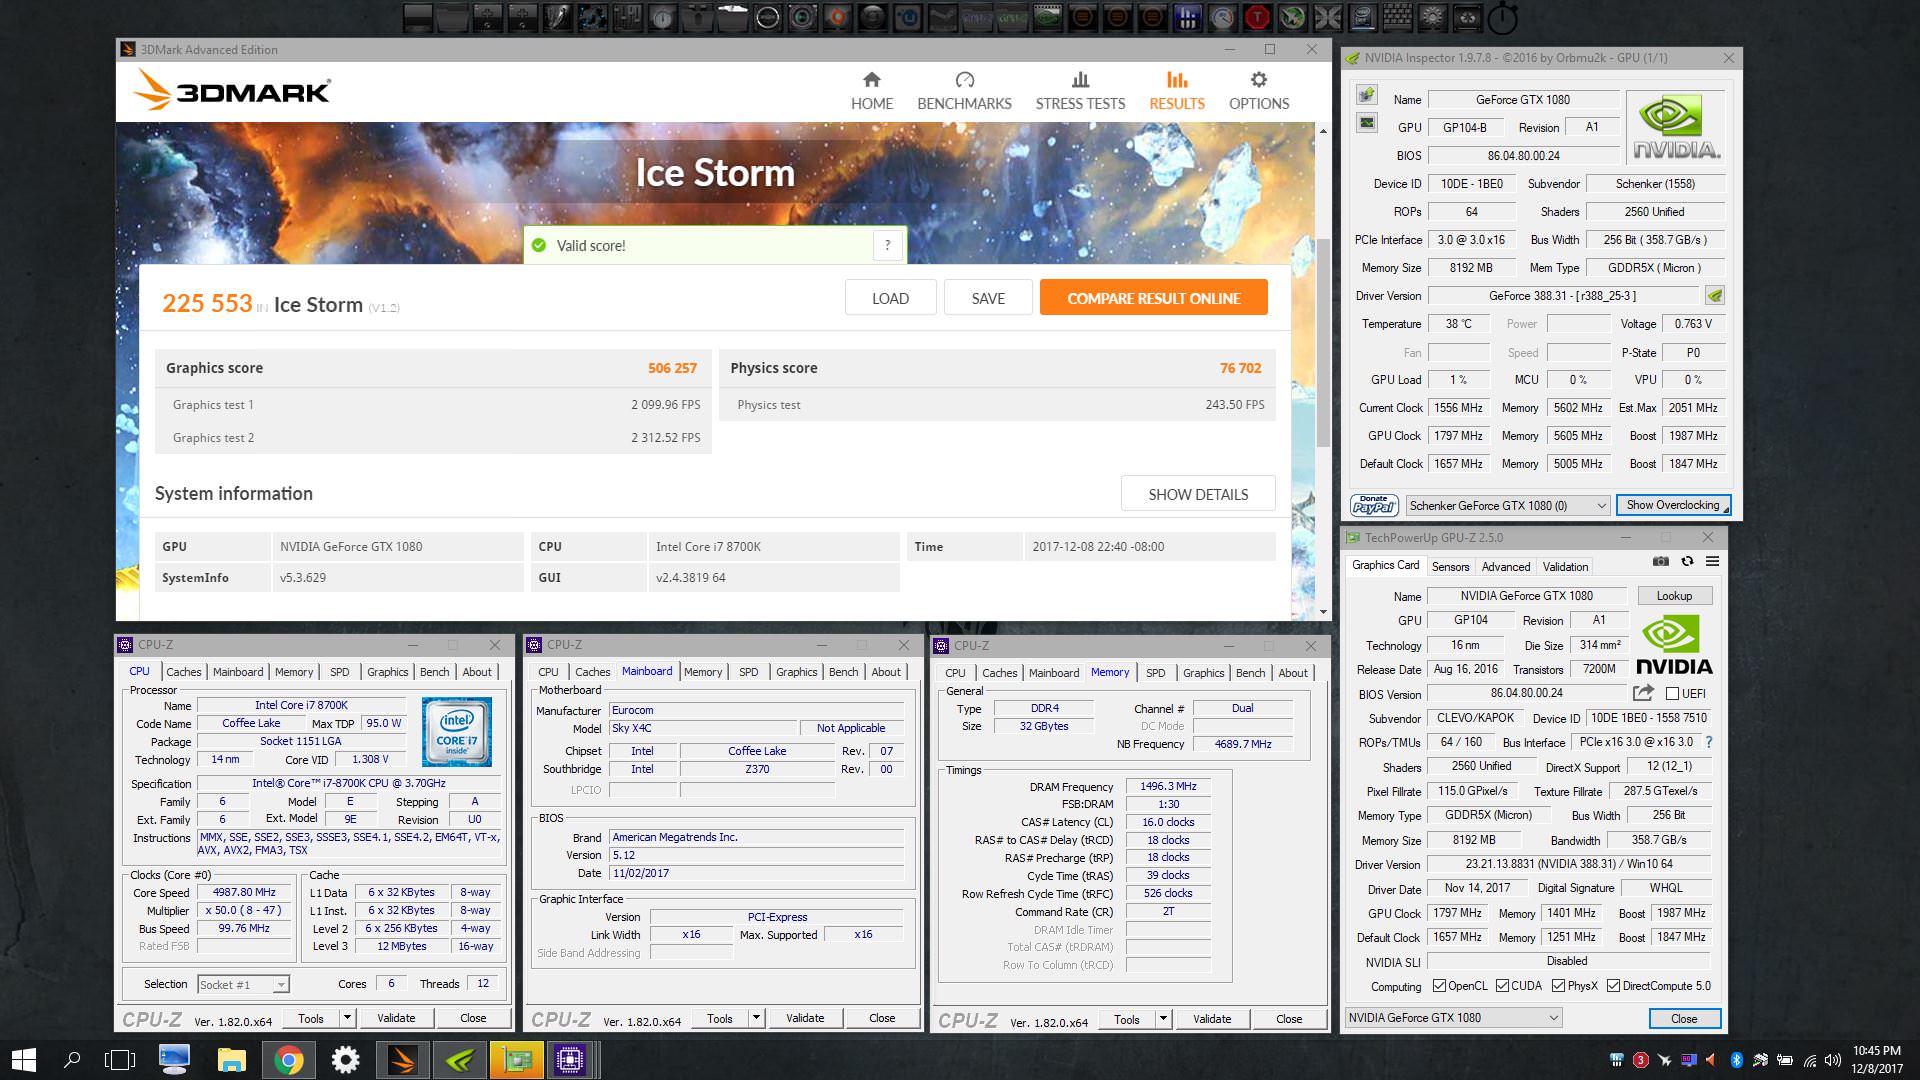1920x1080 pixels.
Task: Open the OPTIONS gear in 3DMark
Action: click(1258, 91)
